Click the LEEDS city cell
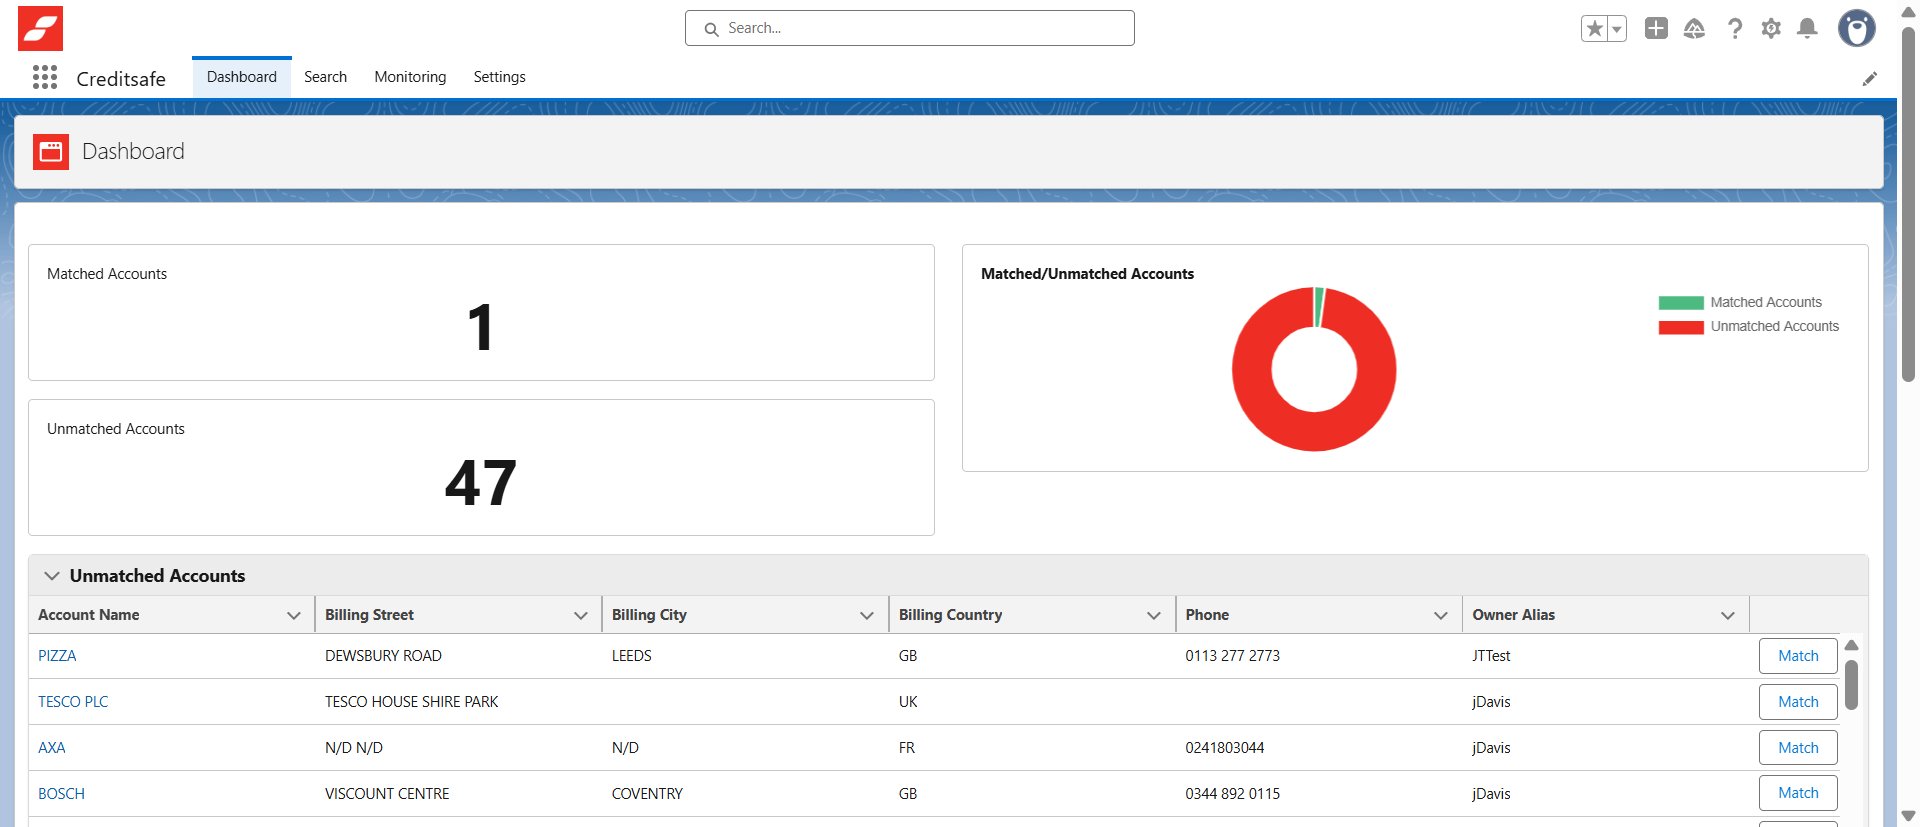The image size is (1920, 827). pos(632,656)
